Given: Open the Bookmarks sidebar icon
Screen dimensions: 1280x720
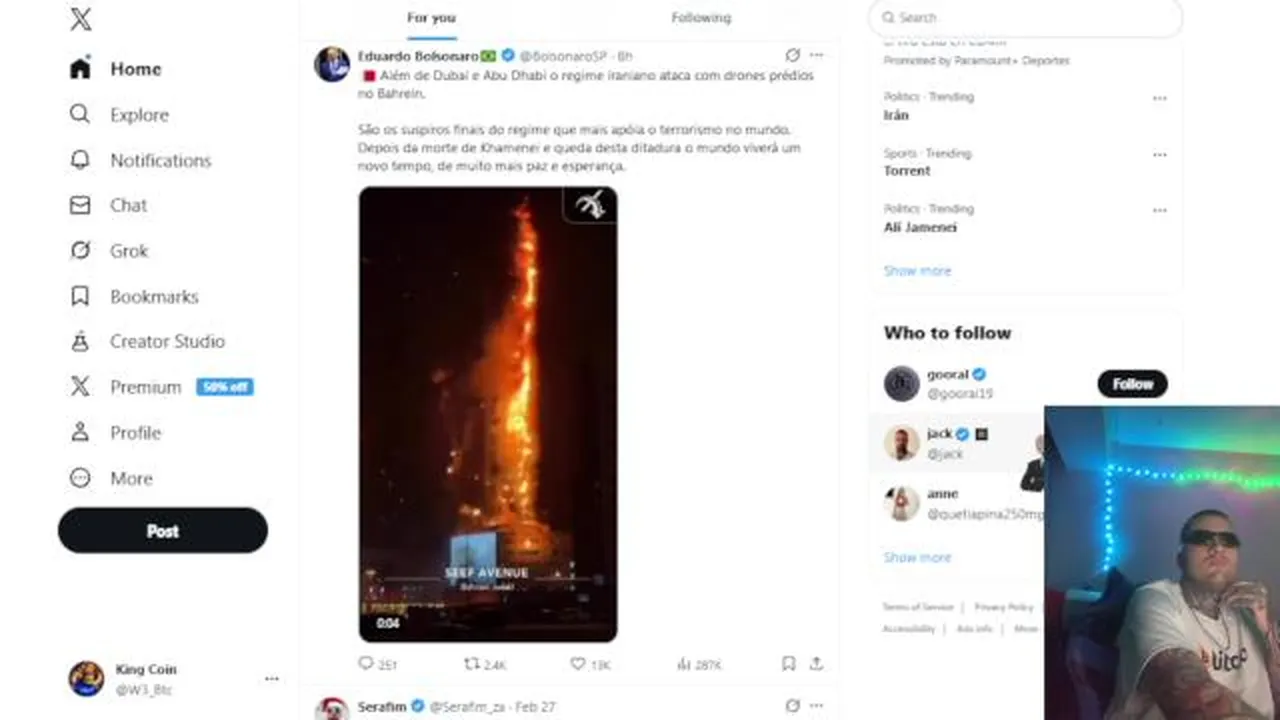Looking at the screenshot, I should point(80,296).
